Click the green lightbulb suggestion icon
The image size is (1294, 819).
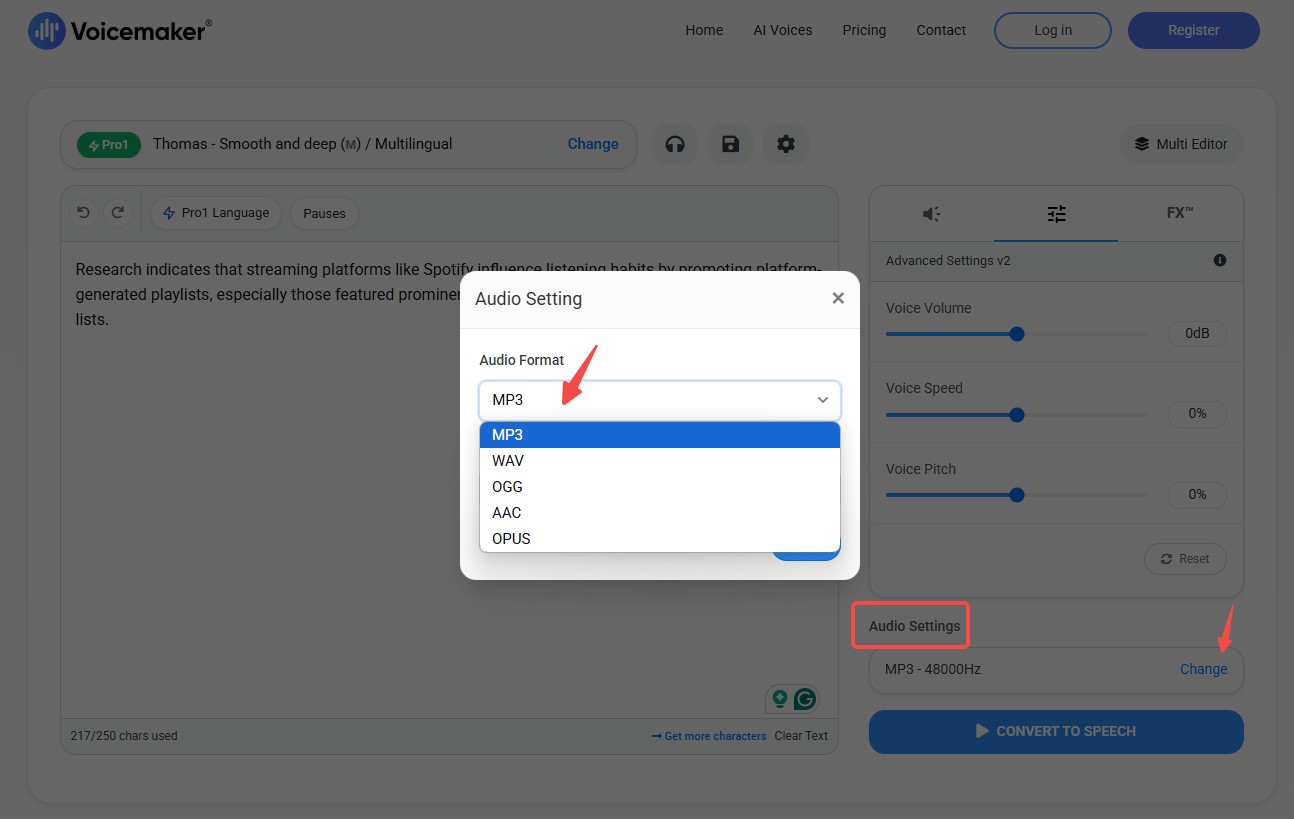click(x=779, y=699)
